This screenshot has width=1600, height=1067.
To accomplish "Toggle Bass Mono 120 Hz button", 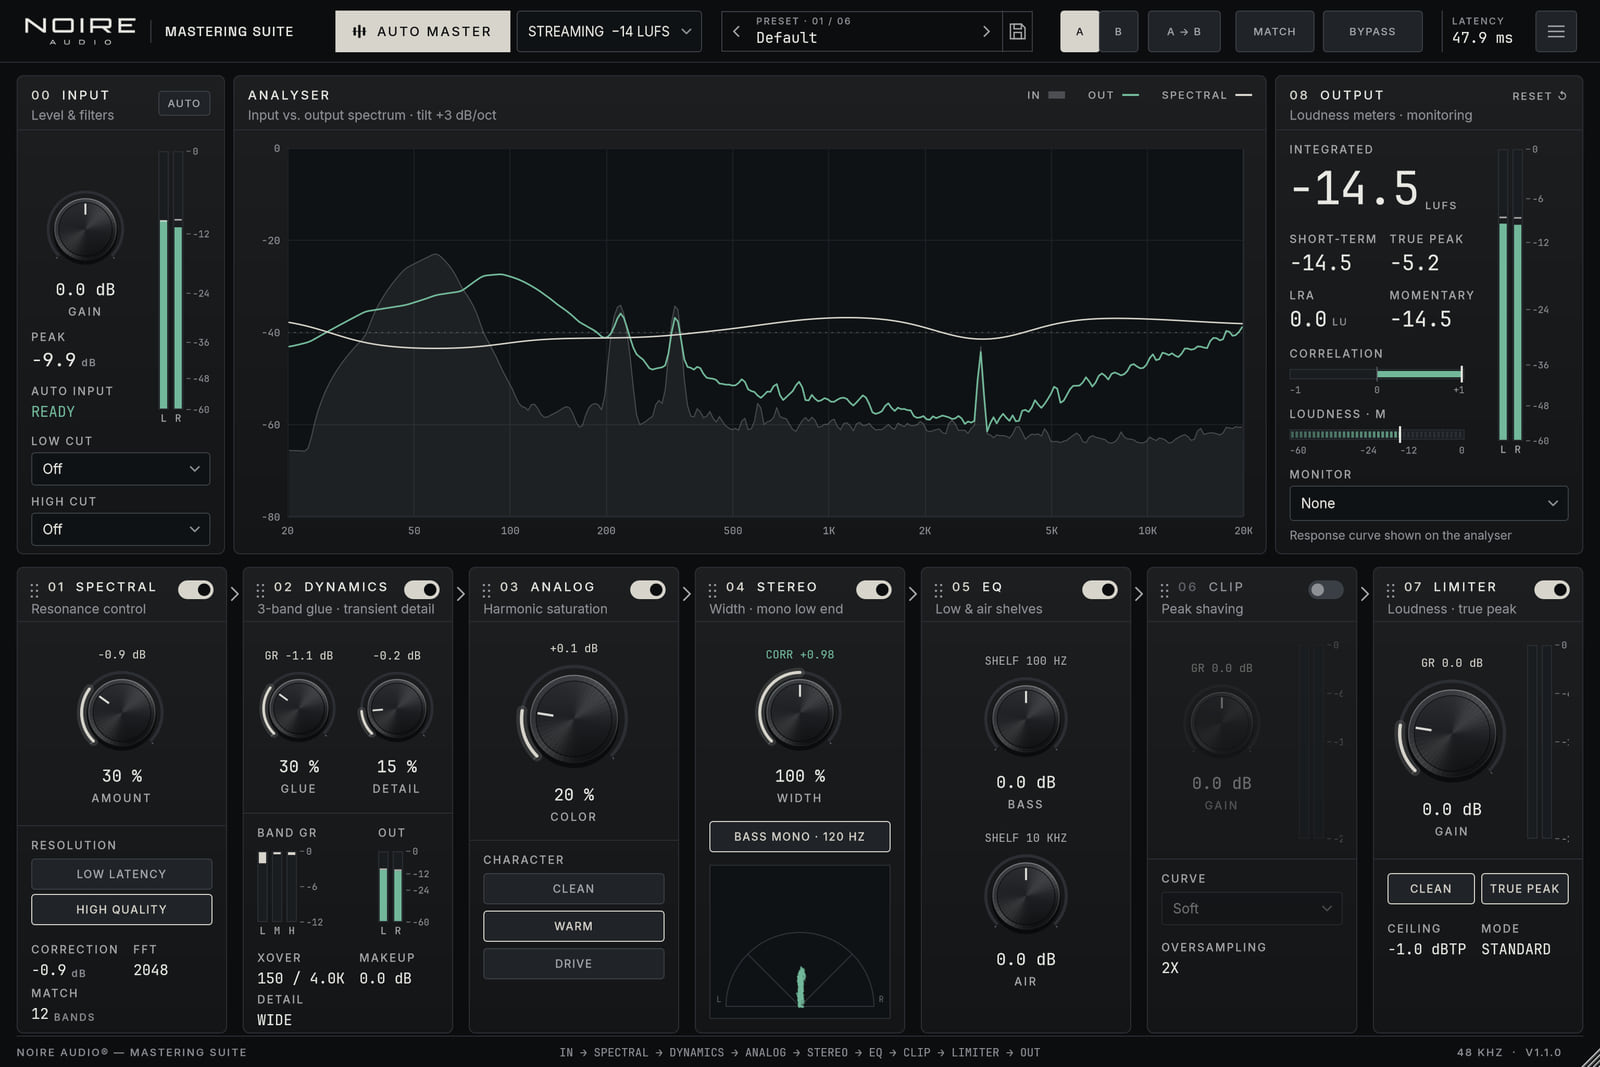I will point(799,836).
